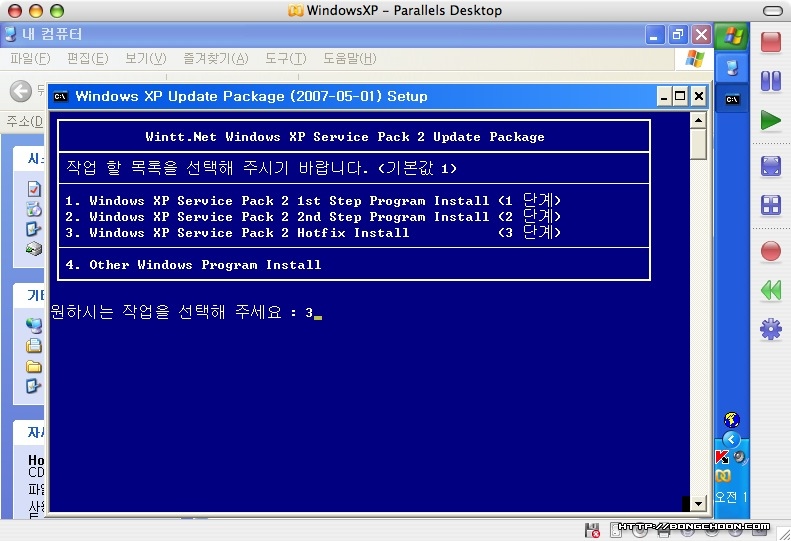
Task: Open the 보기(V) menu
Action: 145,59
